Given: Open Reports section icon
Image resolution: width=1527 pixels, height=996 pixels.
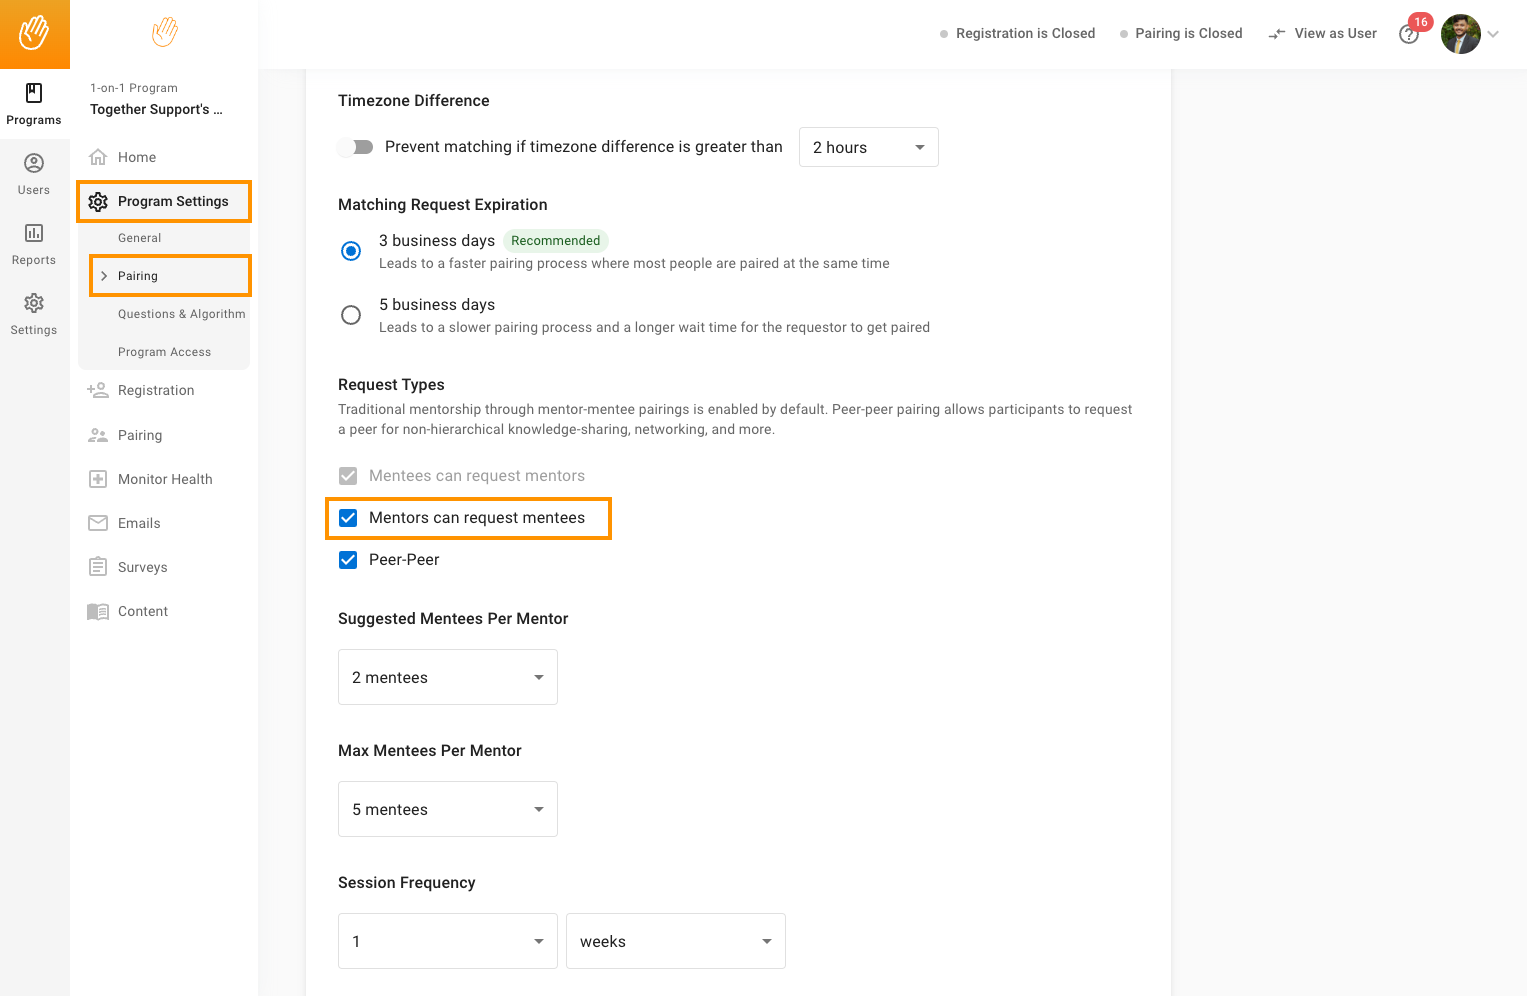Looking at the screenshot, I should pyautogui.click(x=34, y=233).
